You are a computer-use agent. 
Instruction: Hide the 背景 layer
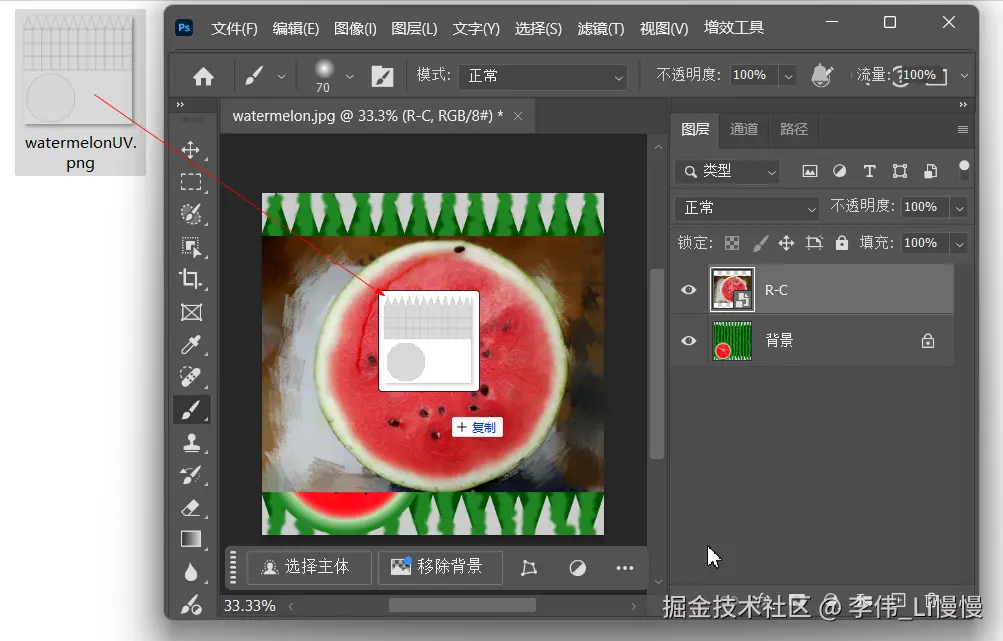click(x=688, y=340)
